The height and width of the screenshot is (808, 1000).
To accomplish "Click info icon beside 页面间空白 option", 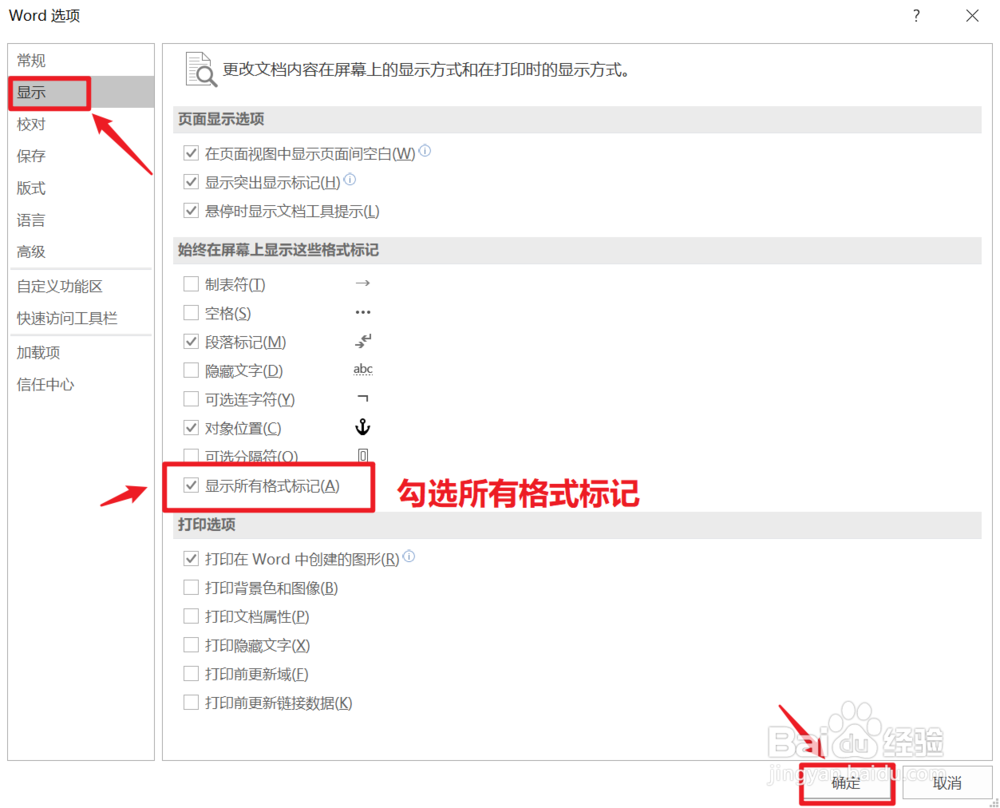I will tap(425, 151).
